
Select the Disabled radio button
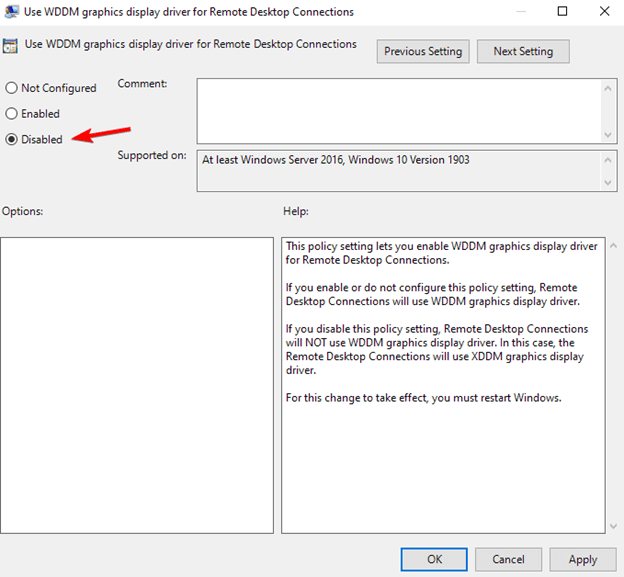[x=12, y=139]
